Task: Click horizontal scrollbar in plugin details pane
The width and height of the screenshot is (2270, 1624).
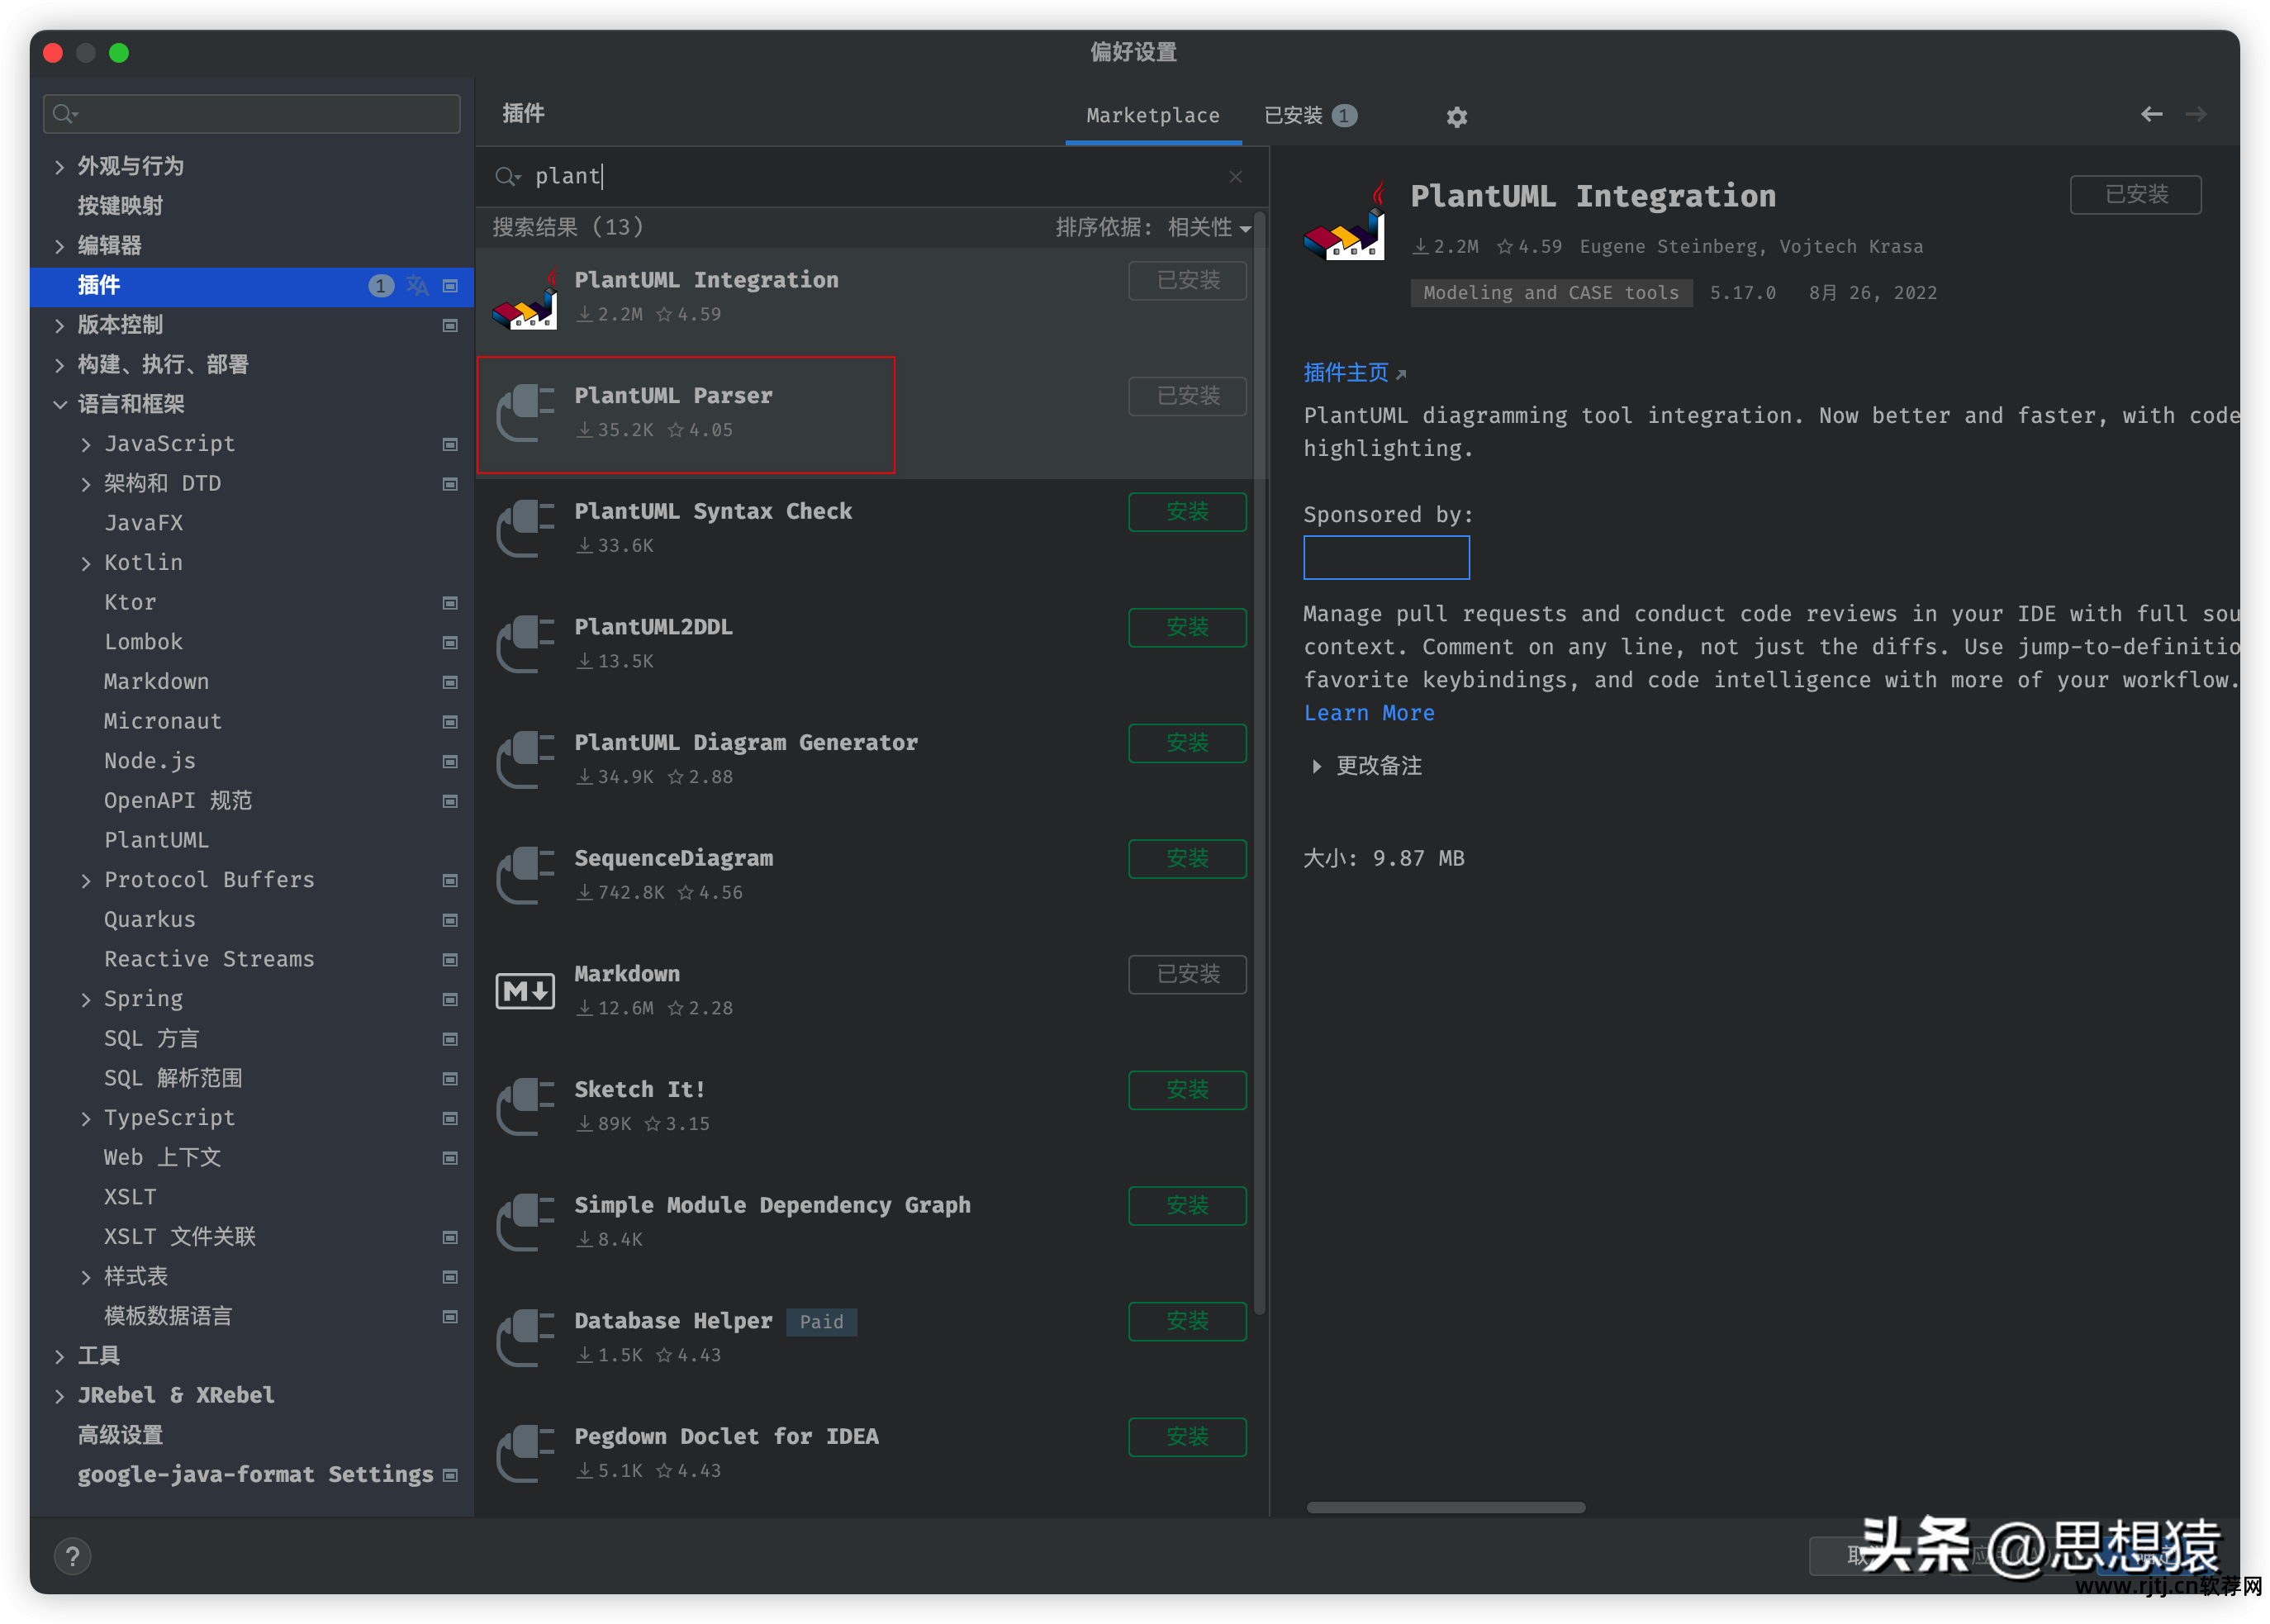Action: (x=1445, y=1507)
